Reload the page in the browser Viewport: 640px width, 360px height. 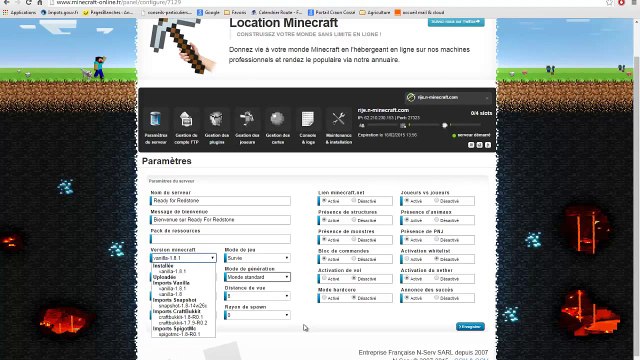click(x=29, y=2)
